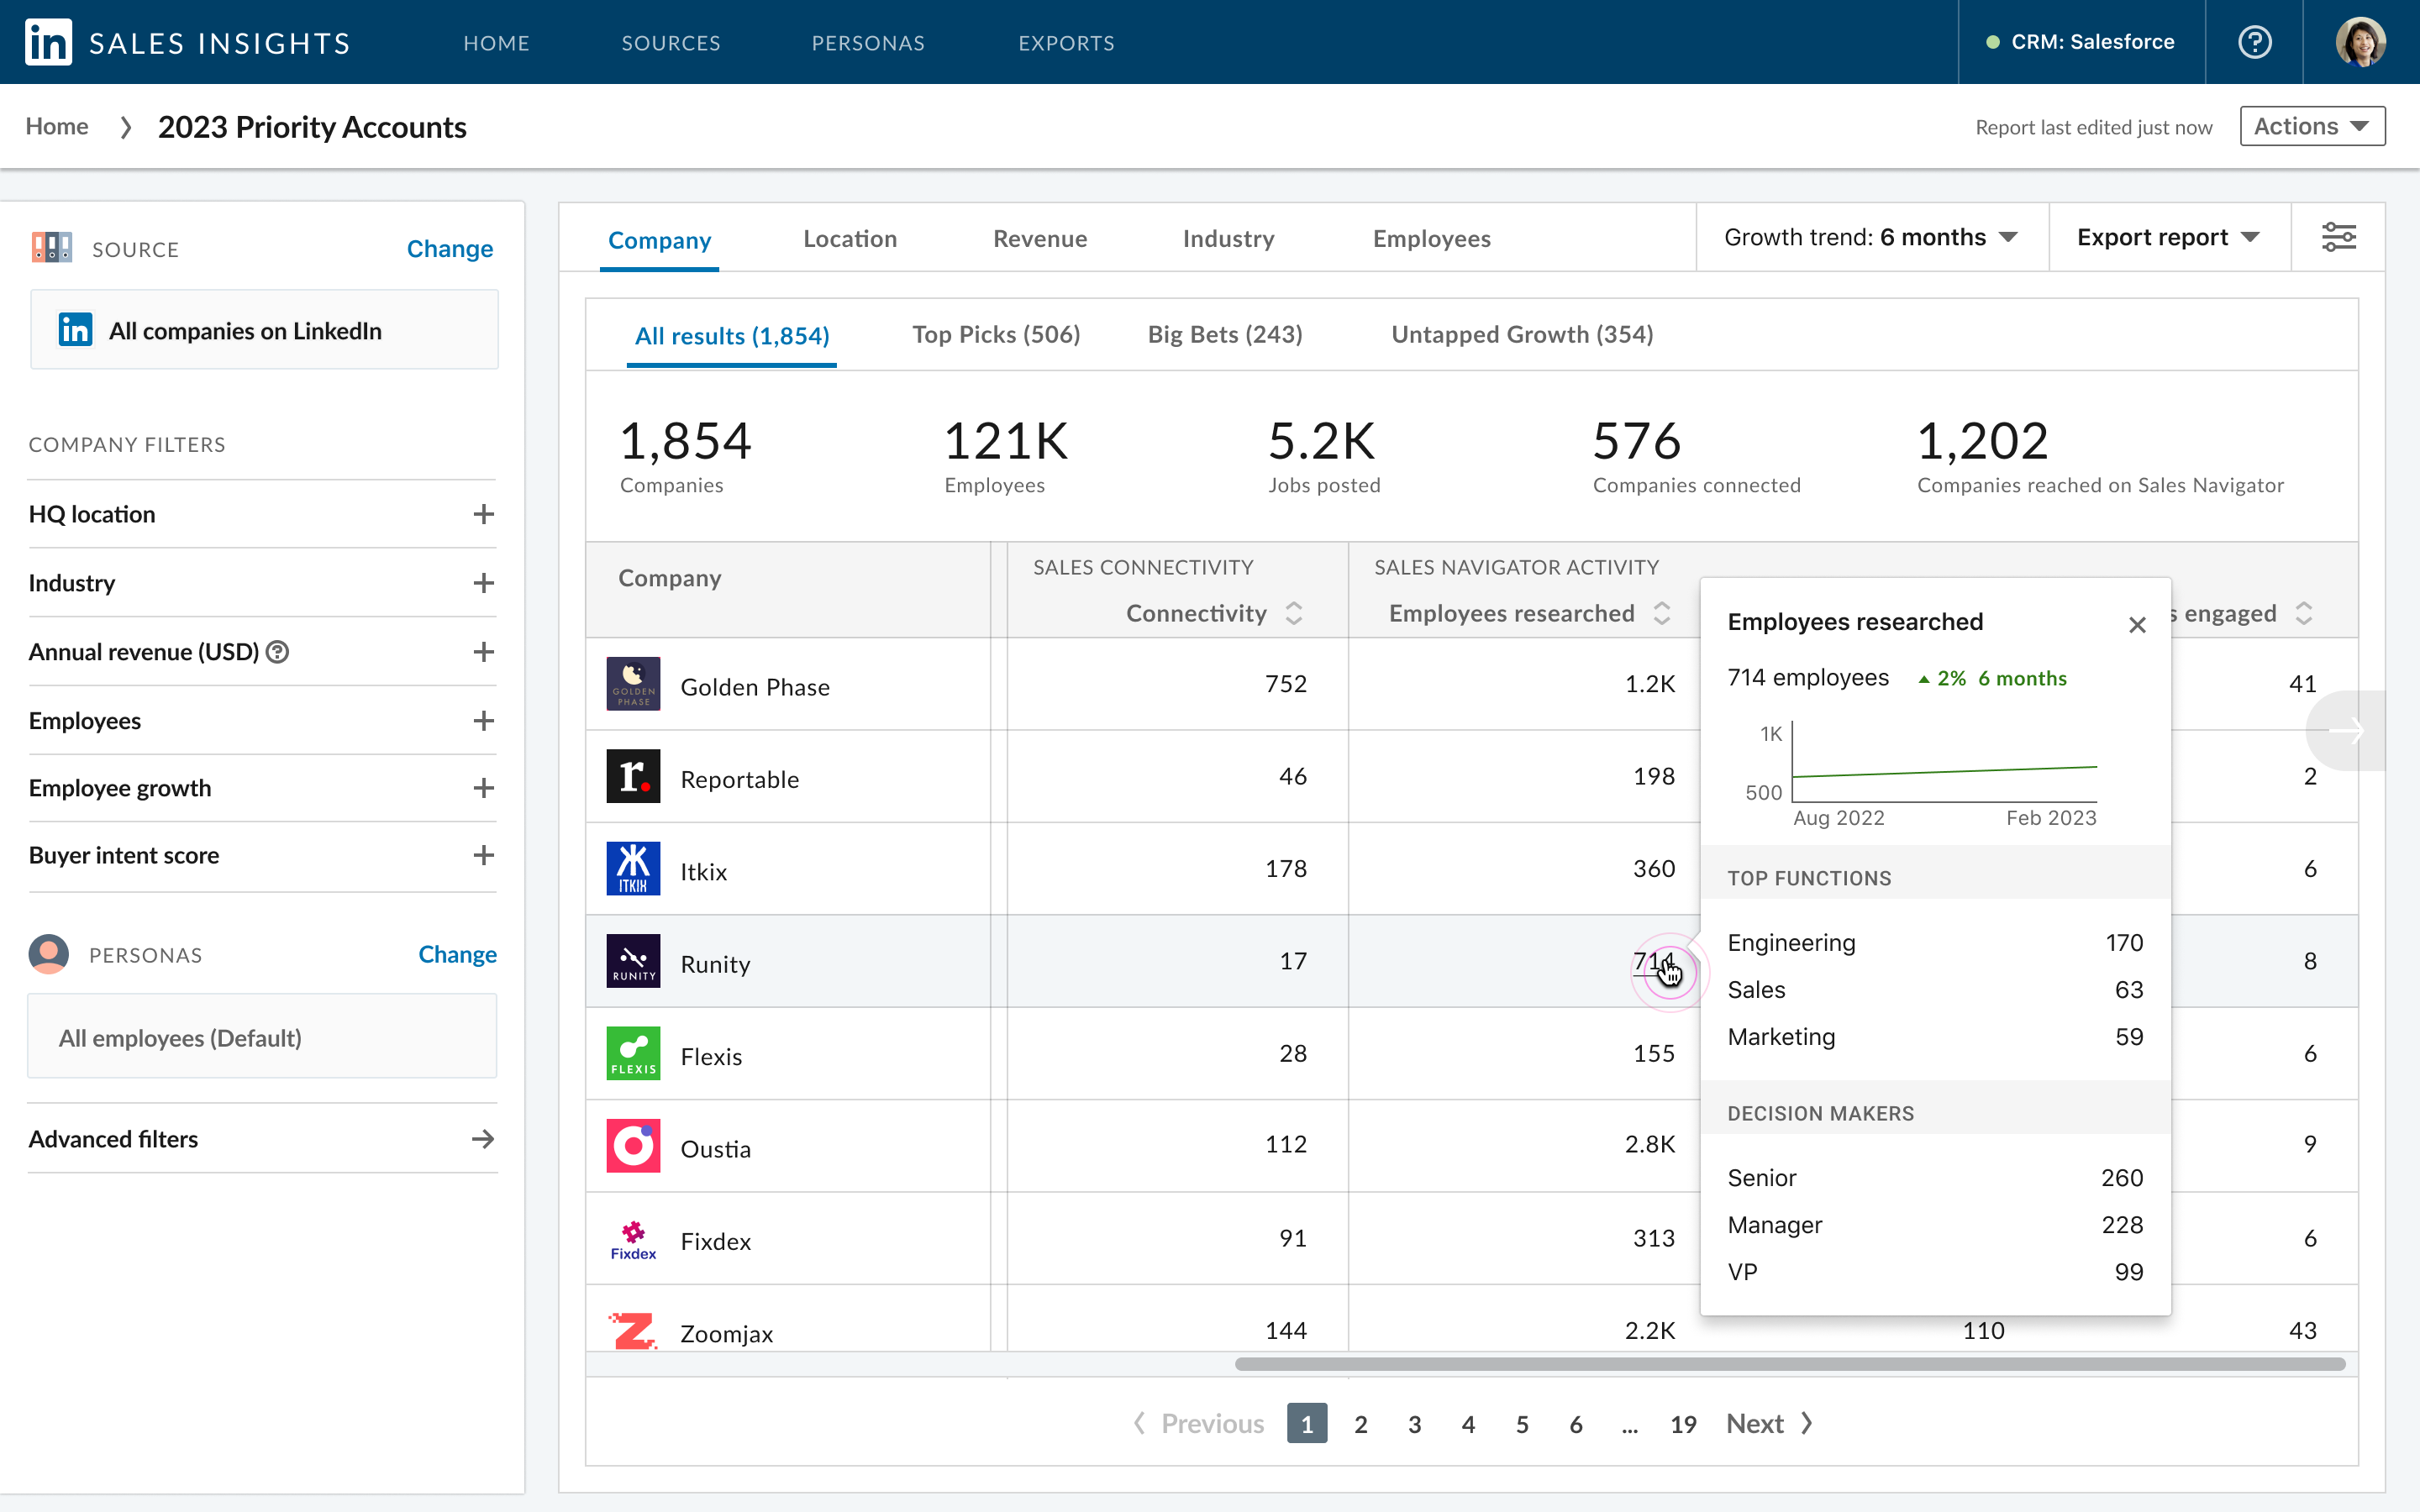Click the horizontal table scrollbar
Screen dimensions: 2420x1512
pyautogui.click(x=1790, y=1364)
